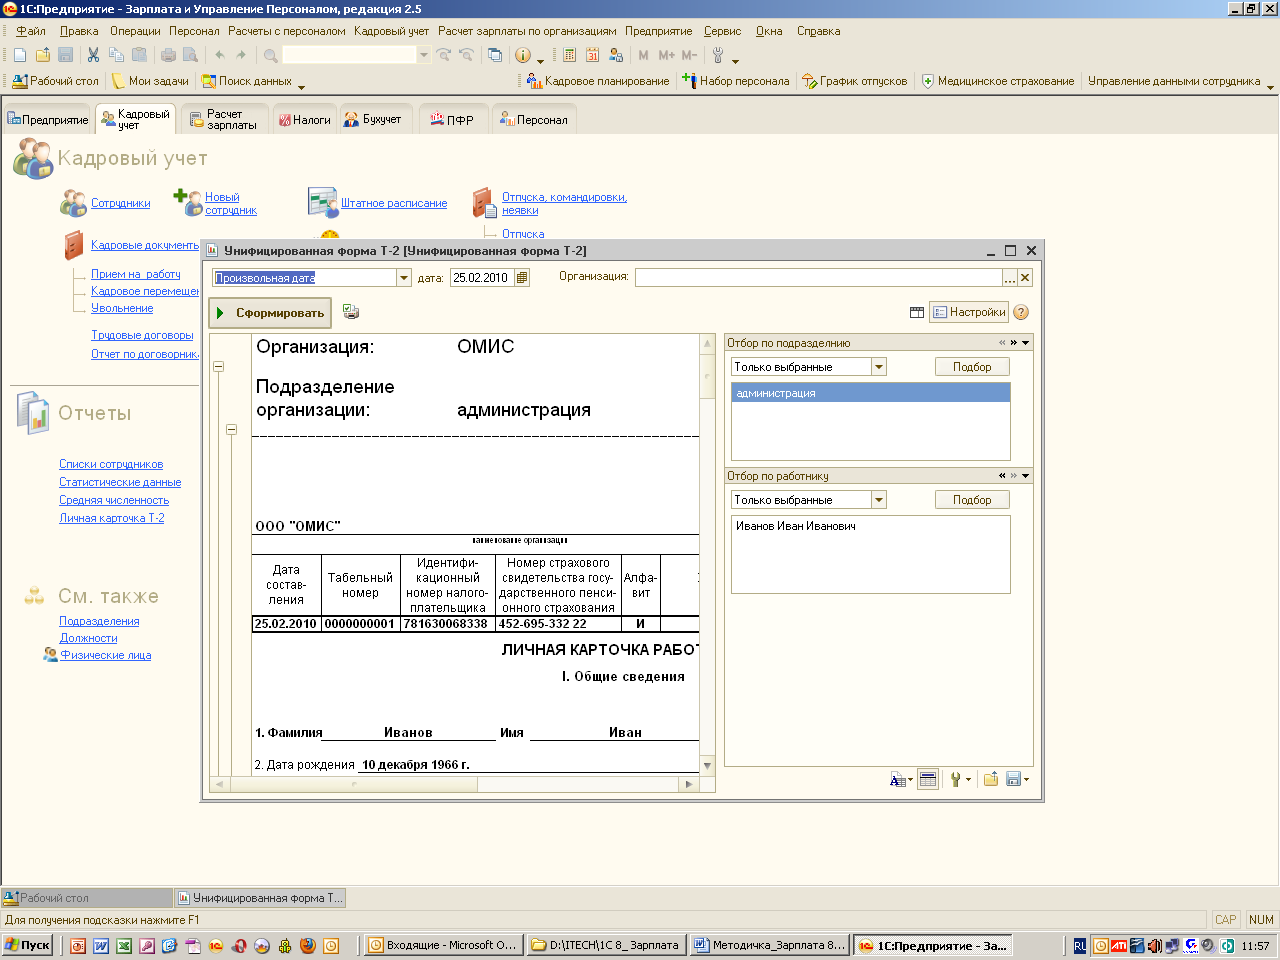Viewport: 1280px width, 960px height.
Task: Click the paste clipboard icon
Action: [139, 55]
